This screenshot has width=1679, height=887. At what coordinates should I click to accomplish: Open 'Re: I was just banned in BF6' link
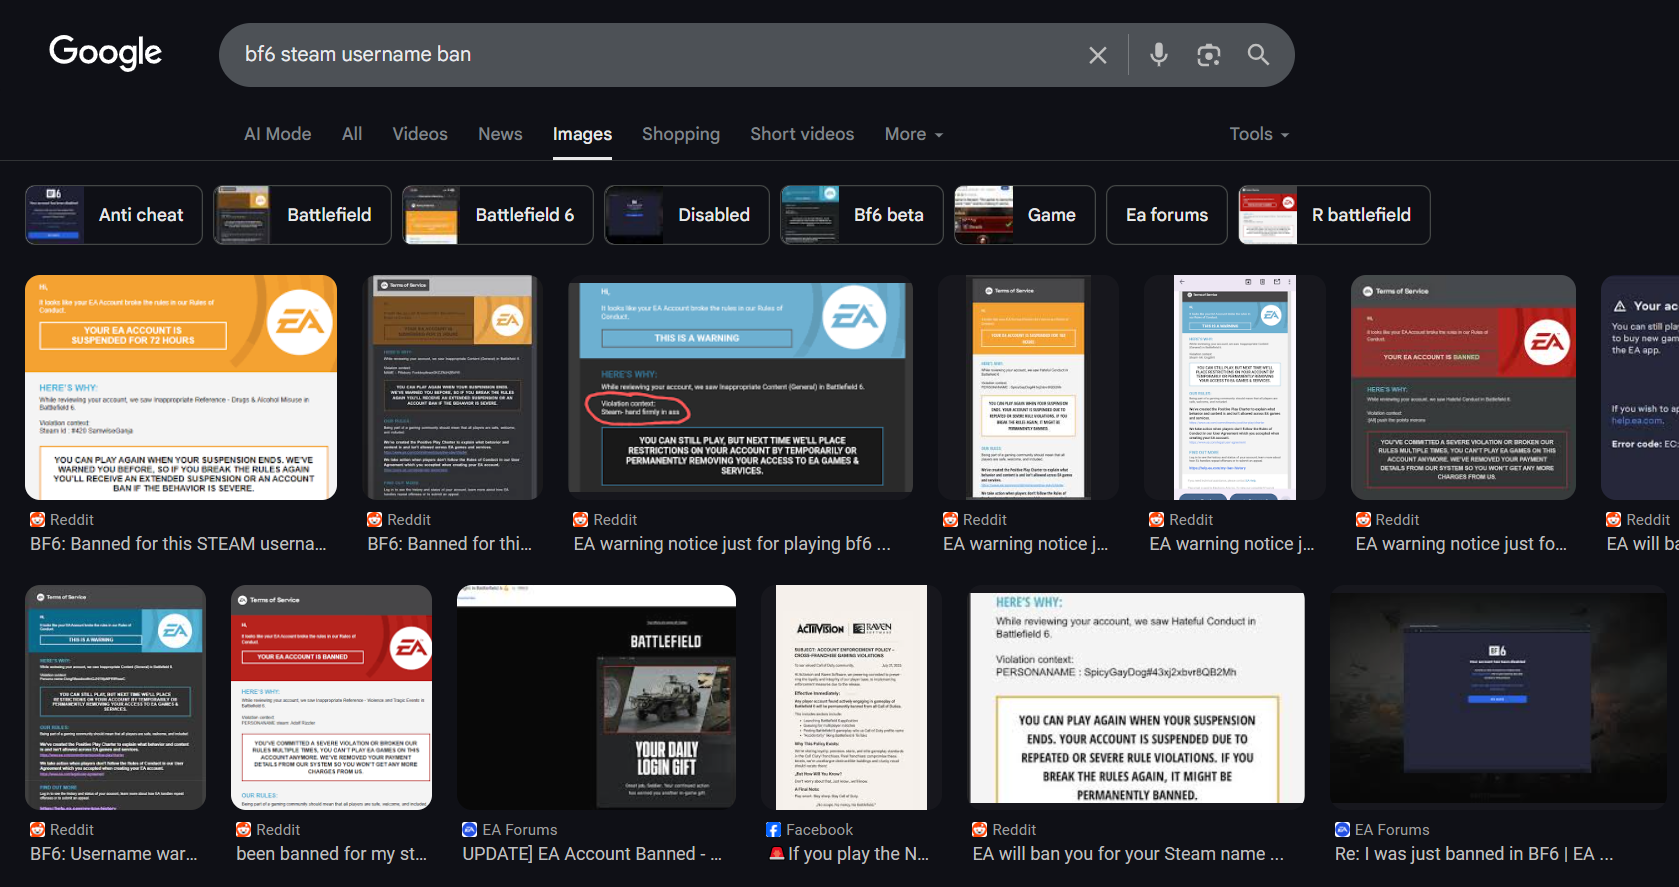1474,854
